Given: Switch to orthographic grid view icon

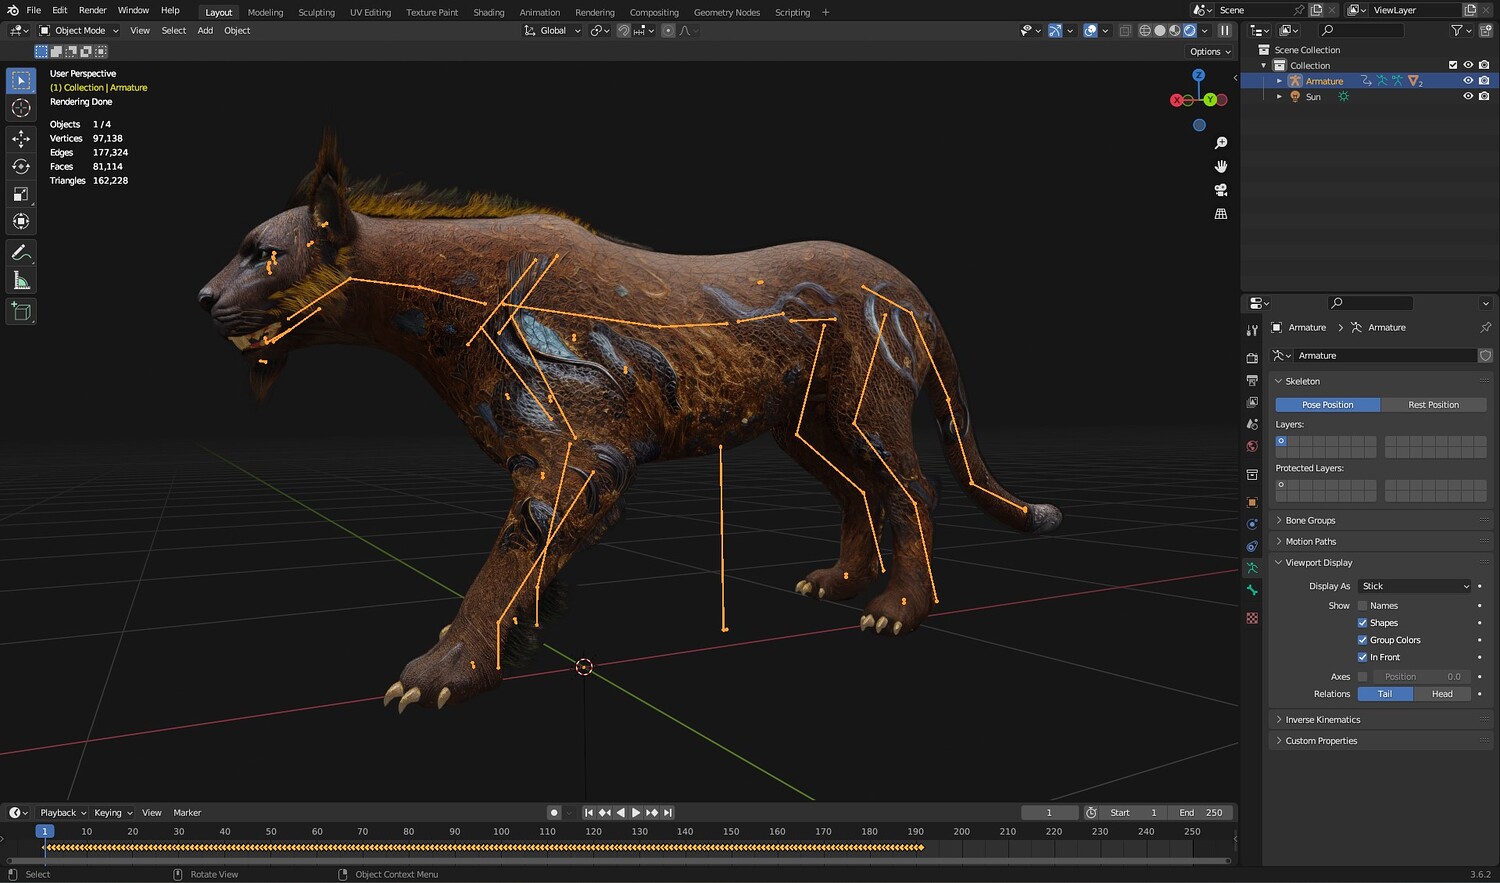Looking at the screenshot, I should coord(1221,214).
